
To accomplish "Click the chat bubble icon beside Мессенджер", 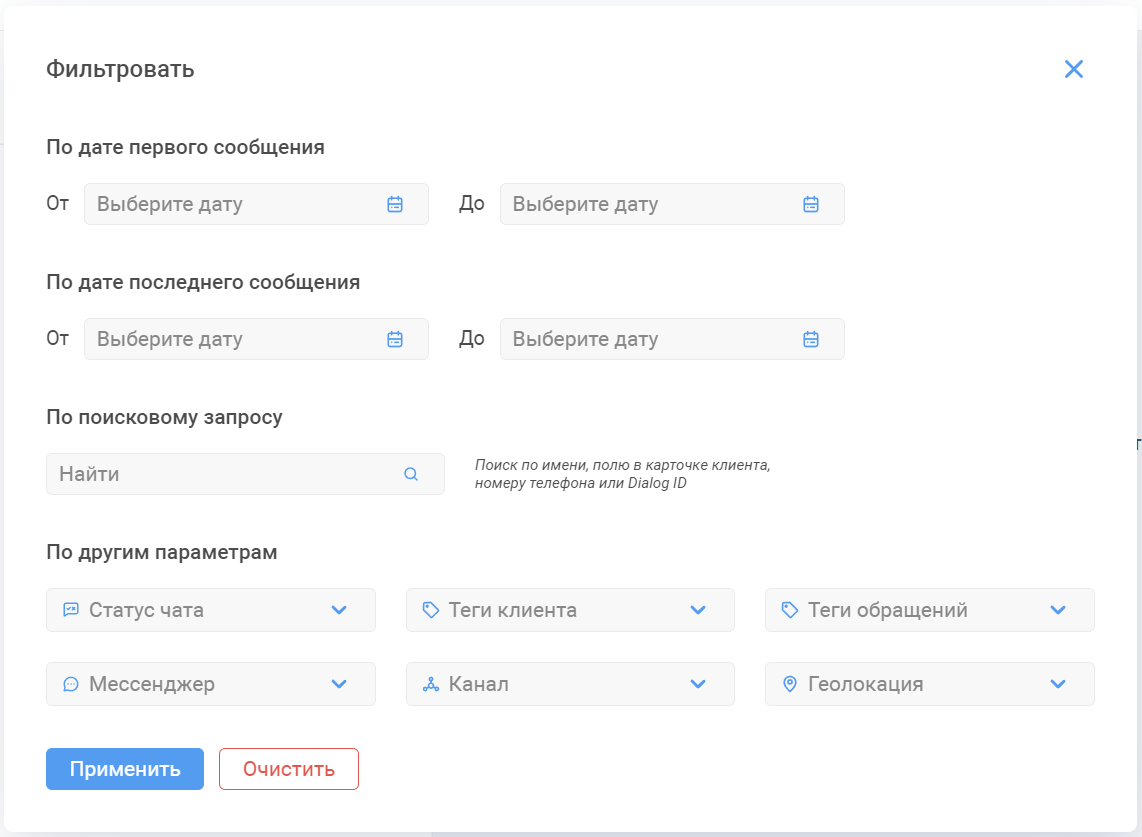I will [71, 683].
